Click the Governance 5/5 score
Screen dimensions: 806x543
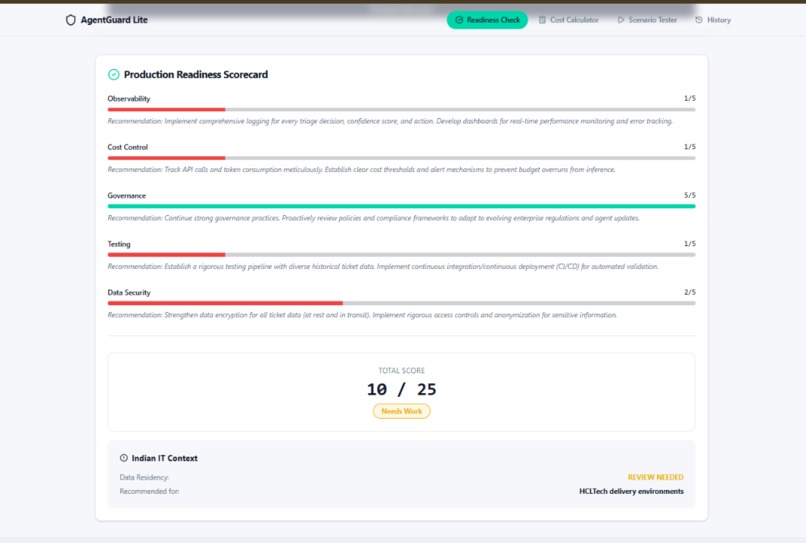pyautogui.click(x=689, y=195)
